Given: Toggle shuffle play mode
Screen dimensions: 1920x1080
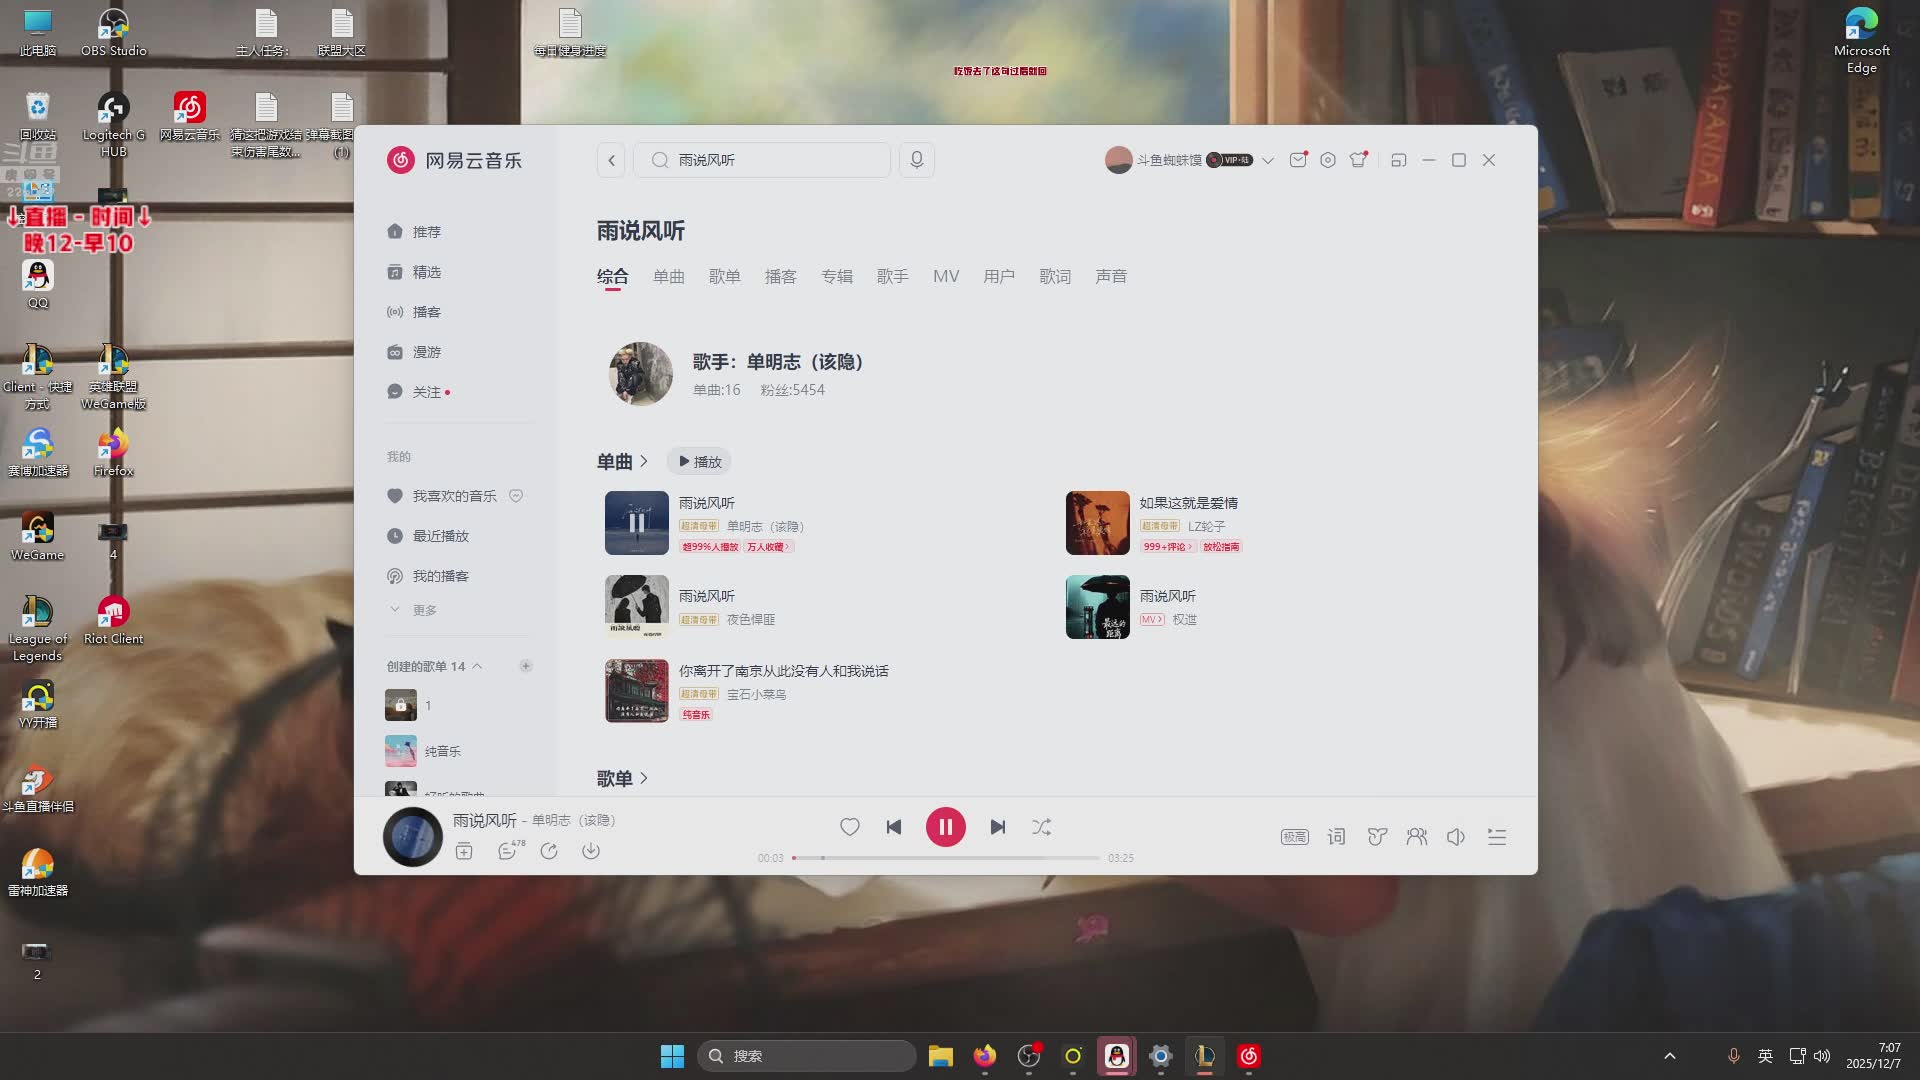Looking at the screenshot, I should click(x=1041, y=827).
